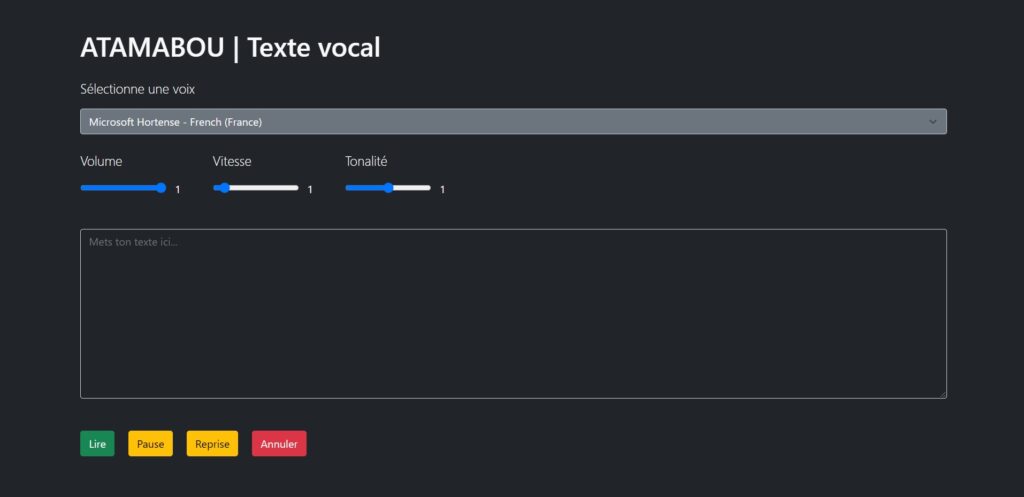Screen dimensions: 1024x497
Task: Click unfilled right end of Vitesse track
Action: 290,187
